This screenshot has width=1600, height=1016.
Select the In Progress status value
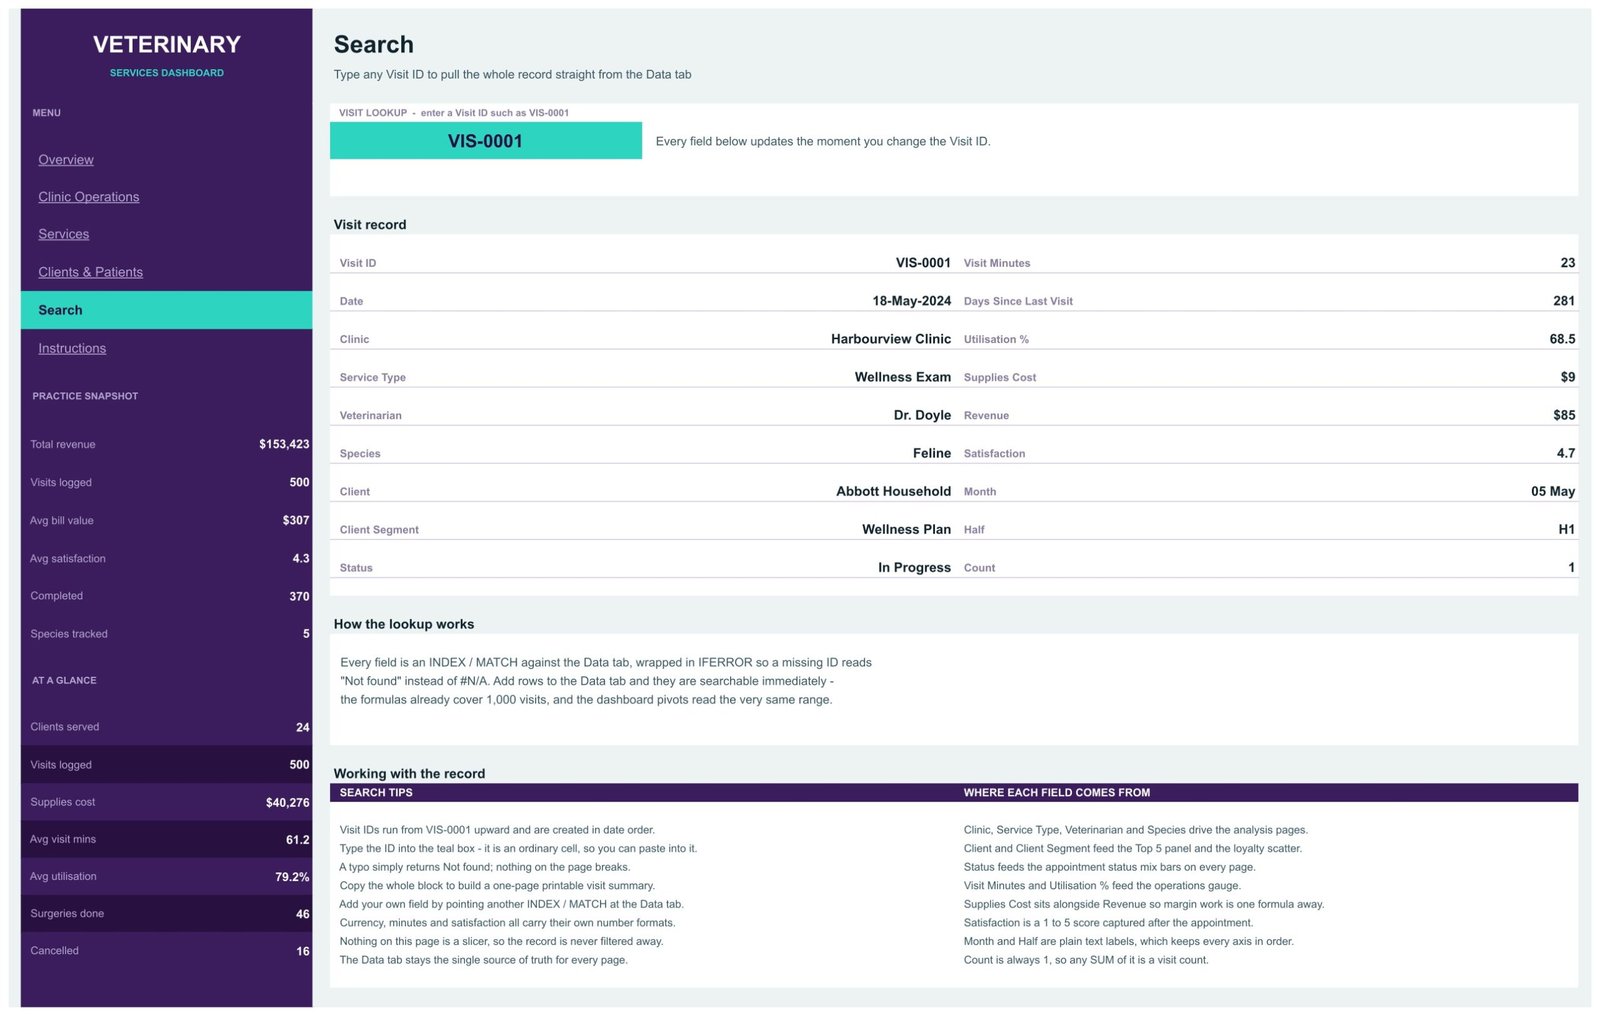click(915, 567)
